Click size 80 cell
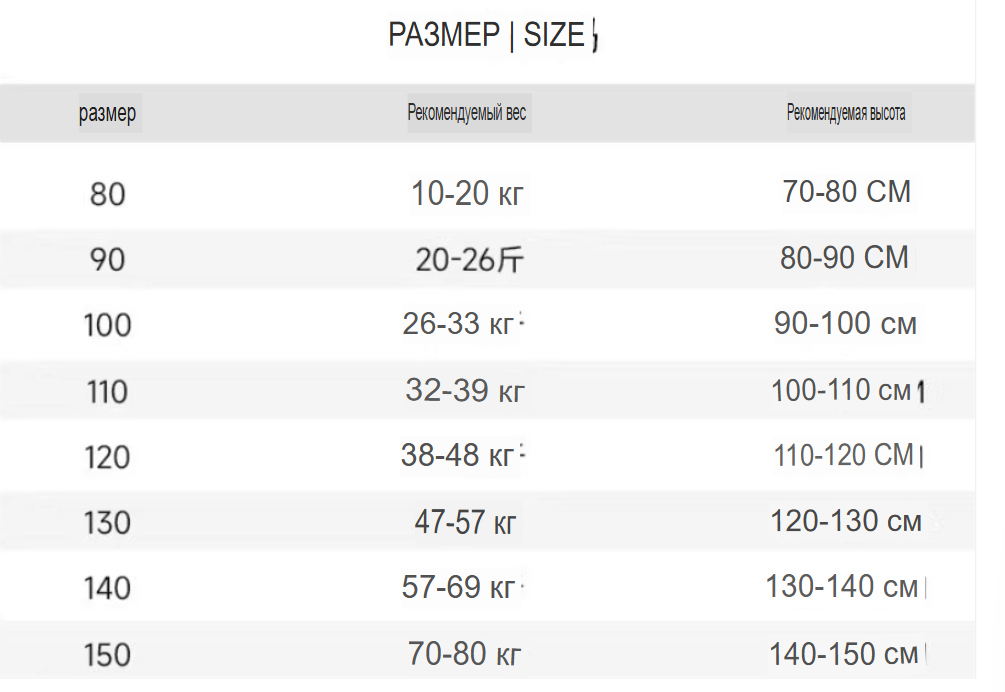This screenshot has height=692, width=1005. coord(108,194)
